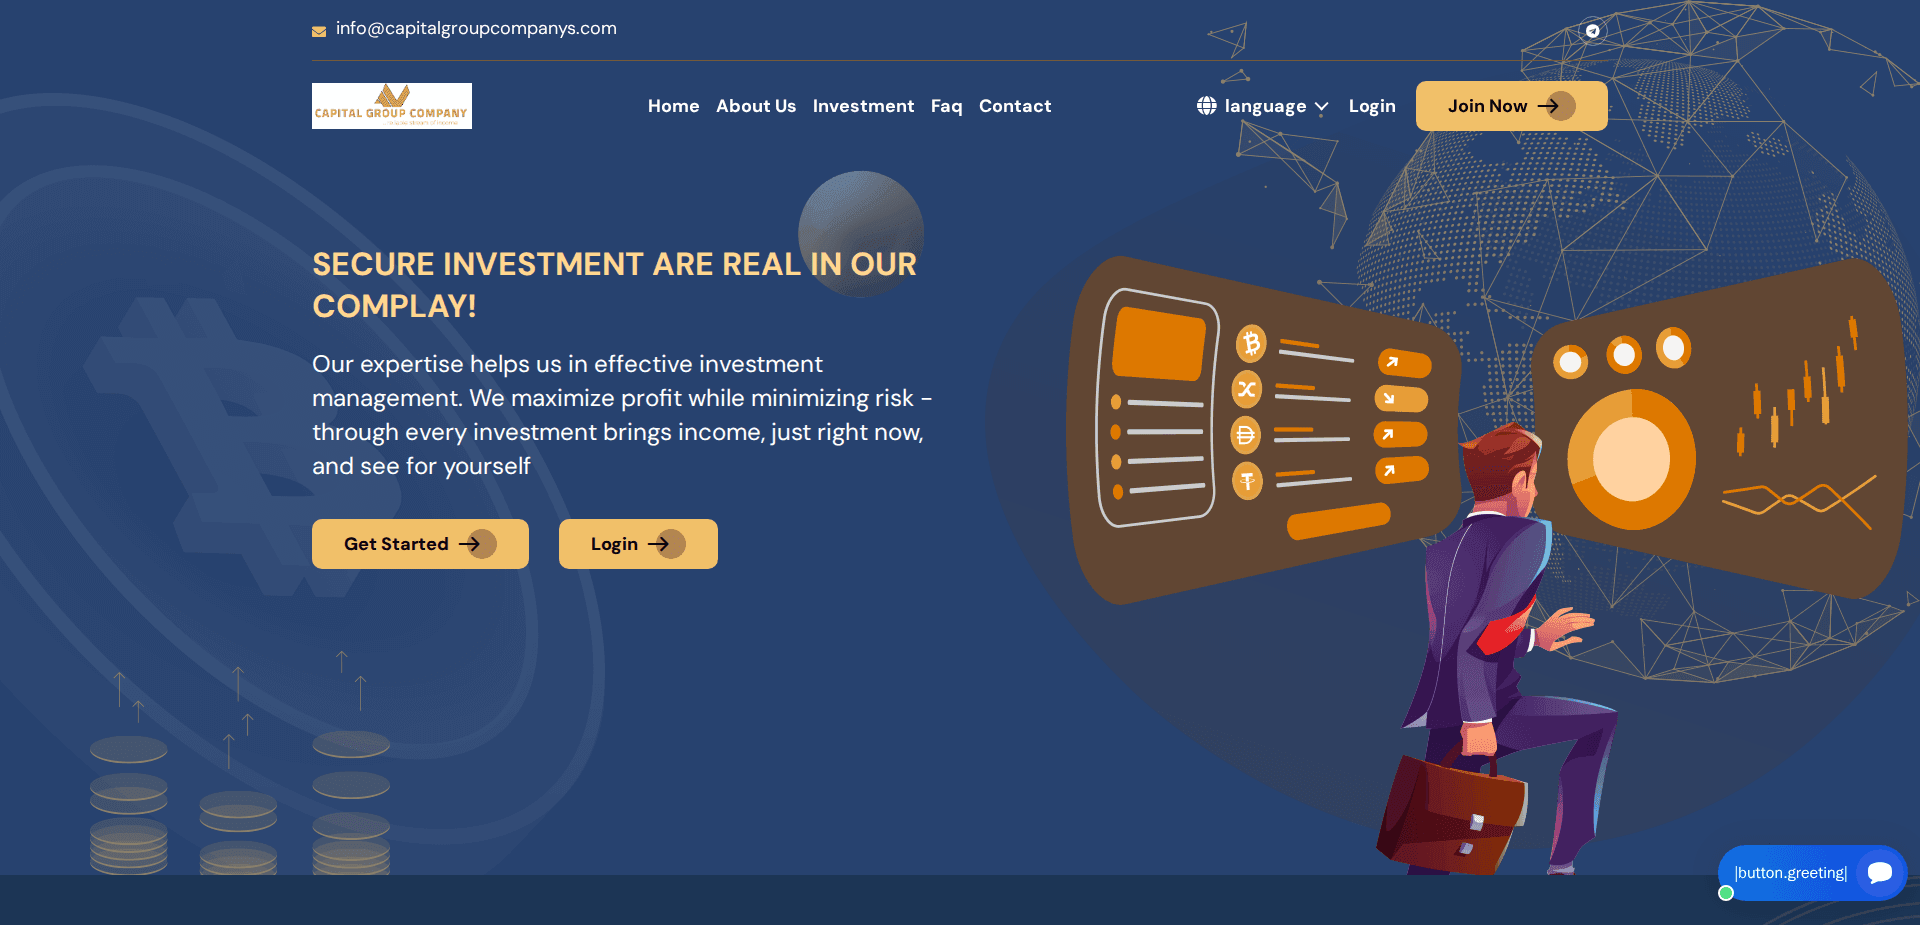1920x925 pixels.
Task: Click the Capital Group Company logo
Action: point(391,105)
